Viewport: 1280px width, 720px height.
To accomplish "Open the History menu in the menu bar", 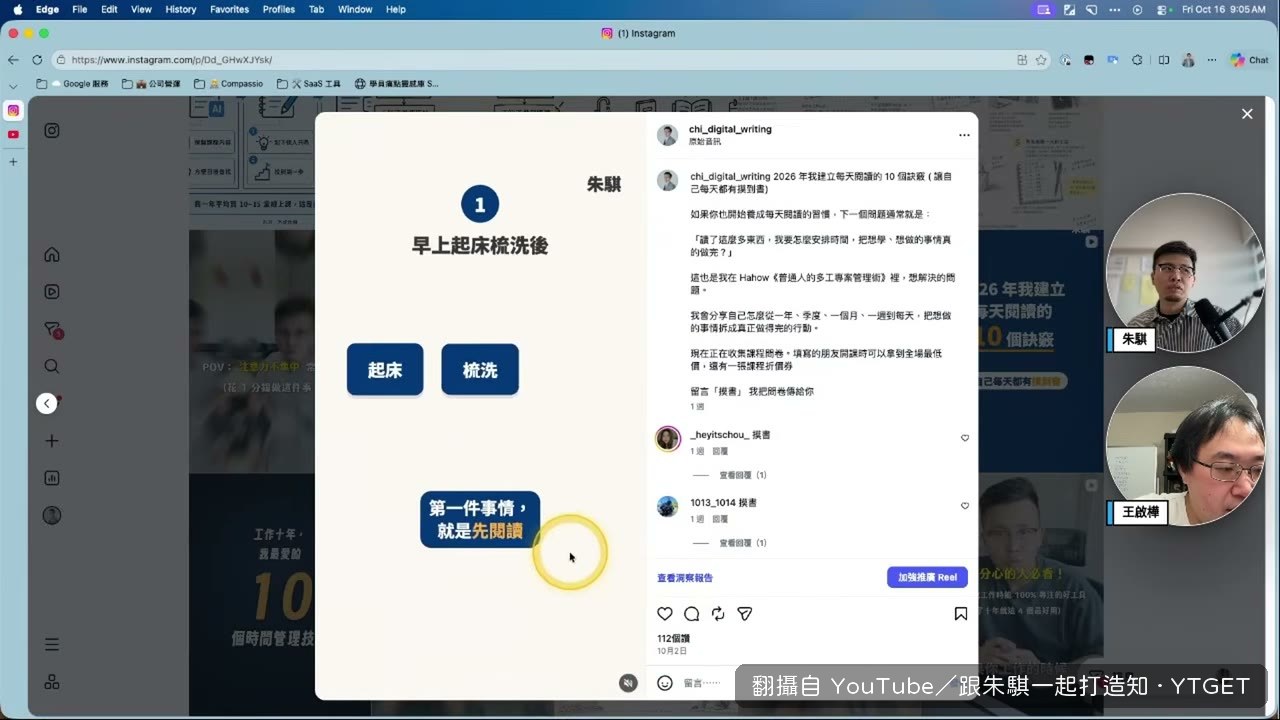I will pyautogui.click(x=181, y=9).
